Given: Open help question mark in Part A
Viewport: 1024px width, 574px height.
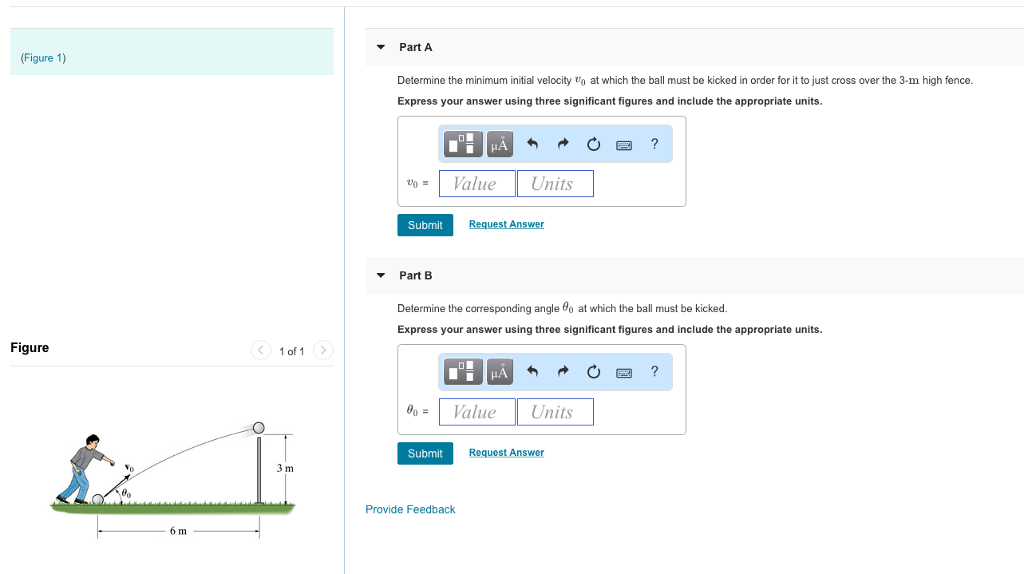Looking at the screenshot, I should (654, 144).
